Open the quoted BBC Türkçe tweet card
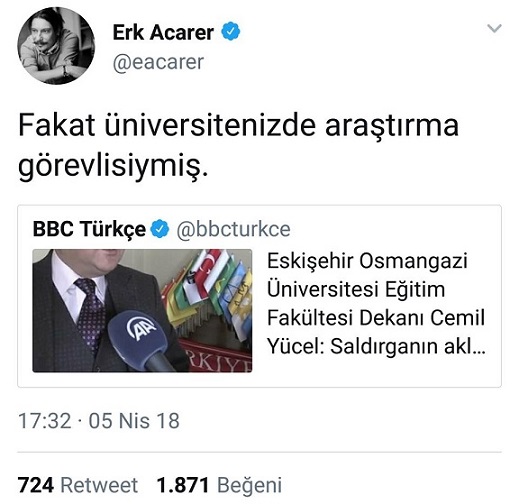Image resolution: width=519 pixels, height=504 pixels. click(259, 296)
